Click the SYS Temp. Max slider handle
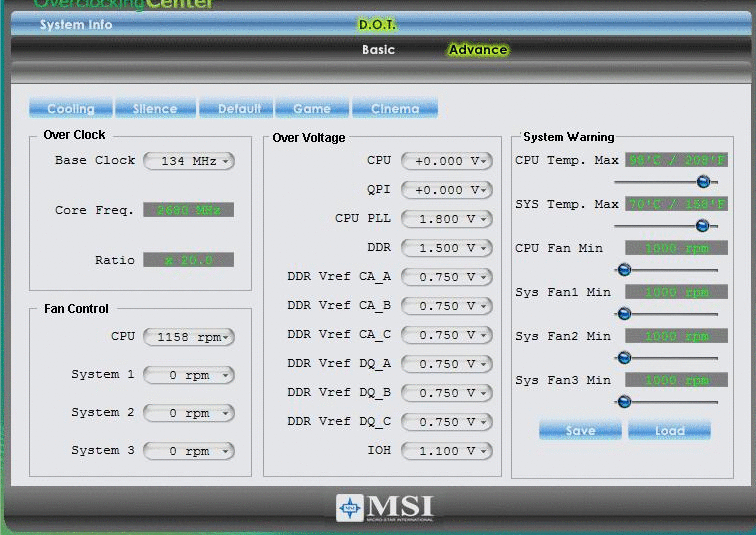The height and width of the screenshot is (535, 756). [702, 225]
